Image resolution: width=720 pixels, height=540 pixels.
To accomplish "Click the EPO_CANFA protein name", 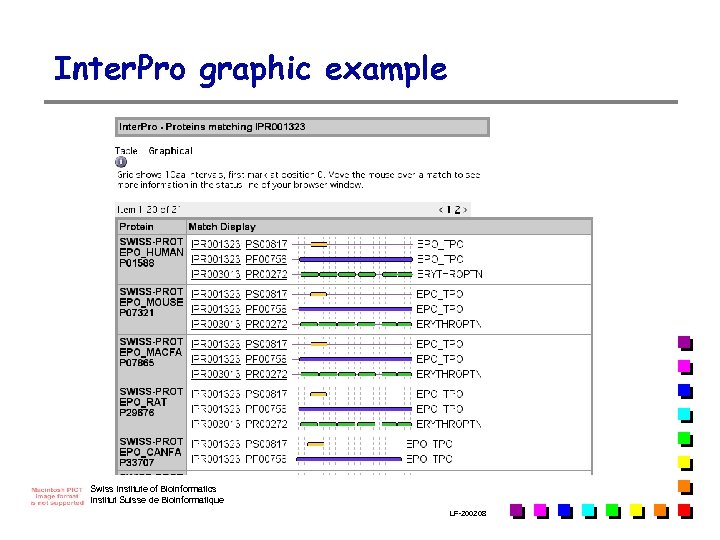I will 150,453.
